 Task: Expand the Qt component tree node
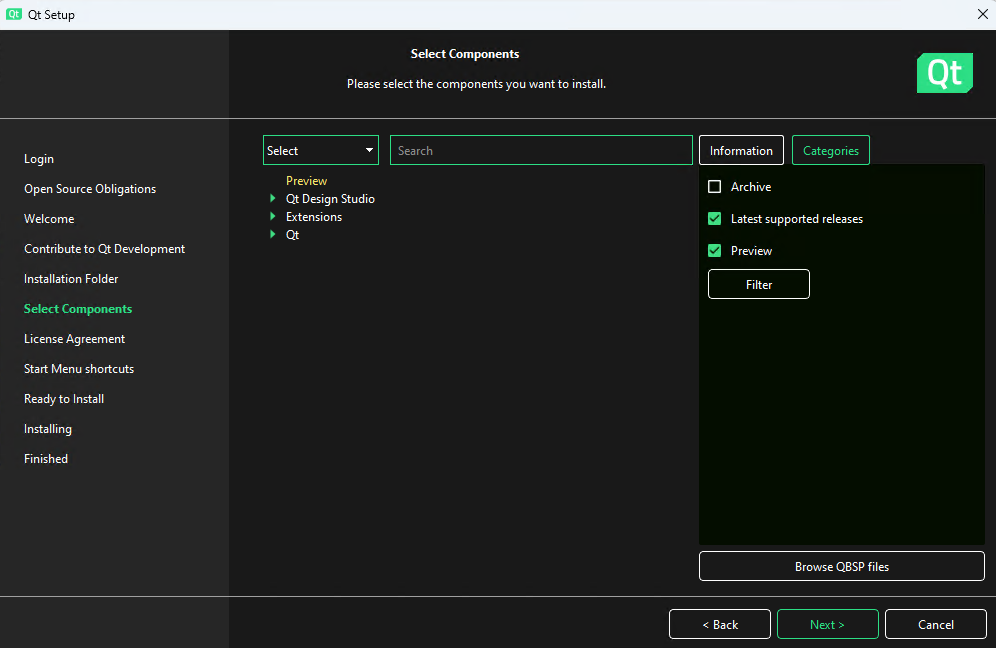tap(273, 234)
